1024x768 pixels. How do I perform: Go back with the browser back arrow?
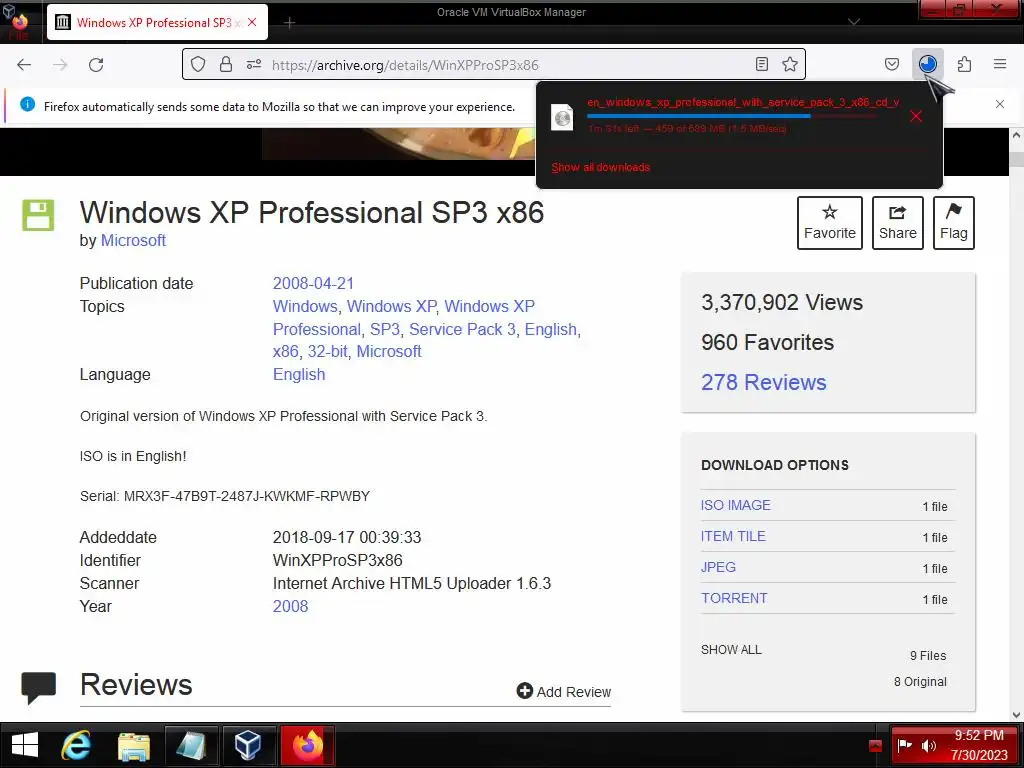point(24,65)
